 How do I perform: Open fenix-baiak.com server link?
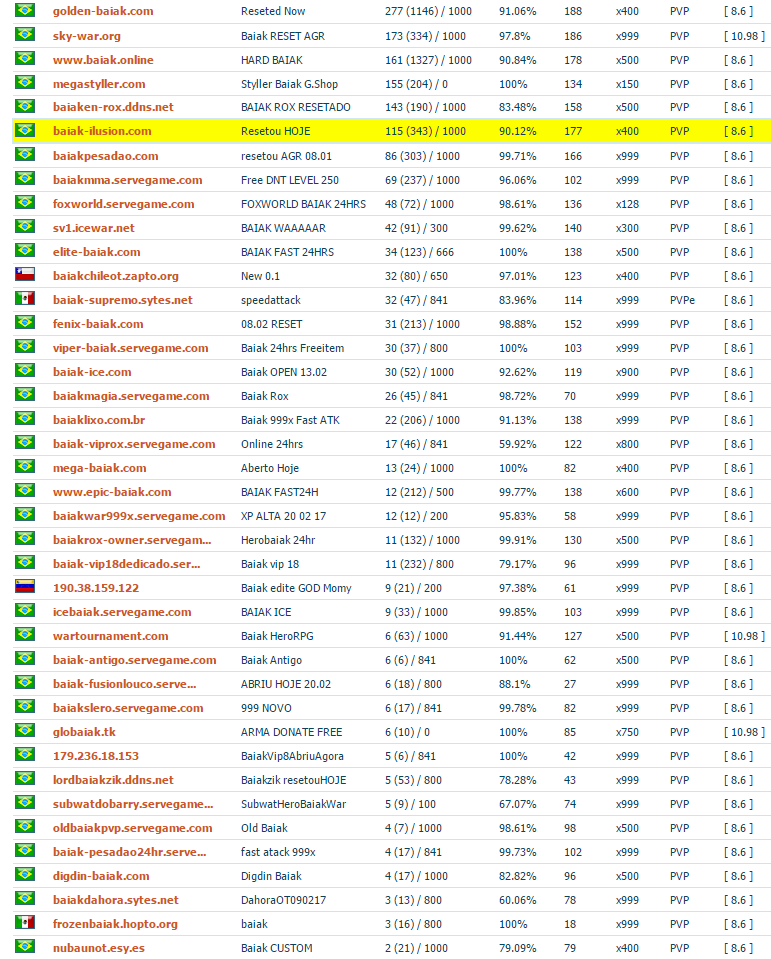(98, 324)
